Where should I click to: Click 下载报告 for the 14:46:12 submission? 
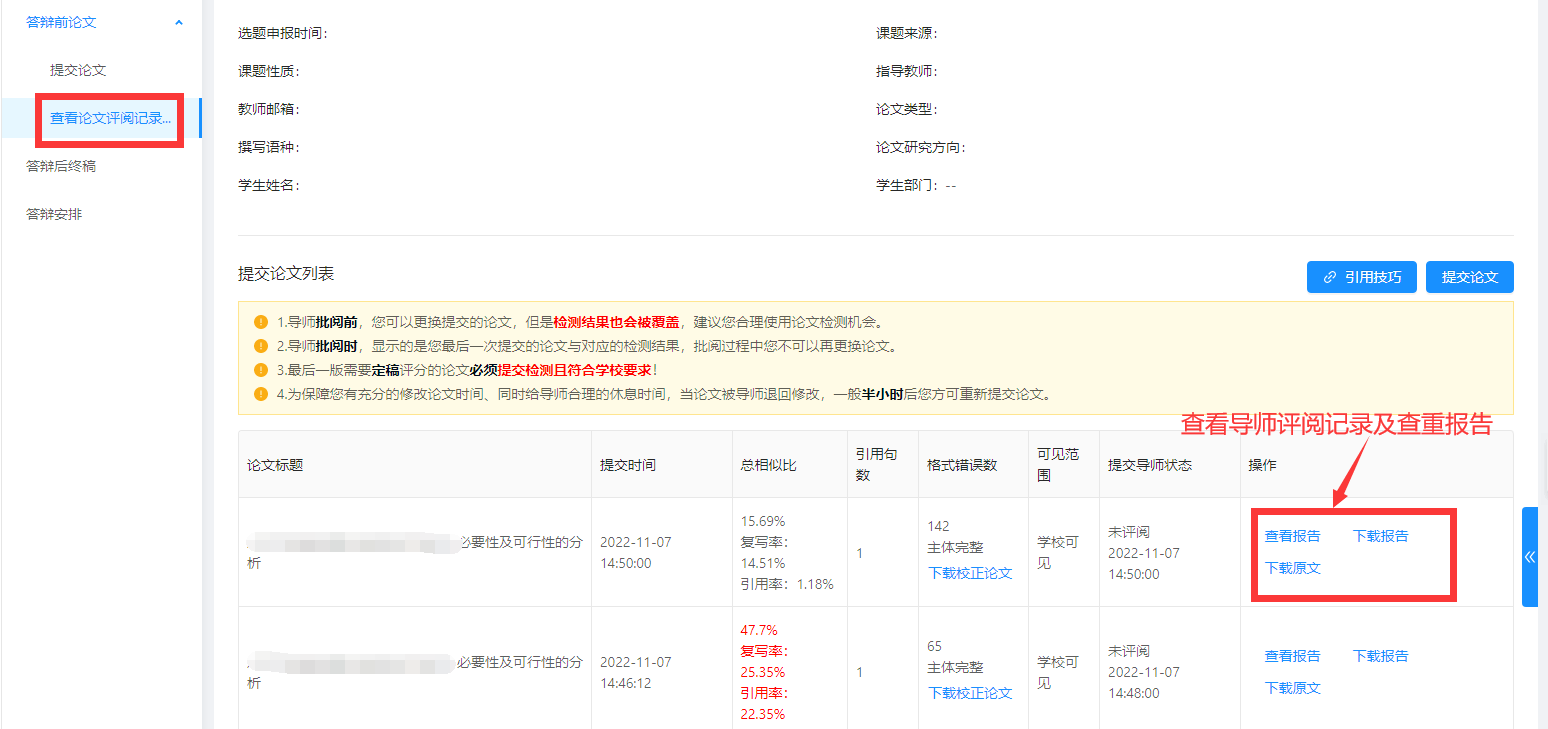[1380, 656]
